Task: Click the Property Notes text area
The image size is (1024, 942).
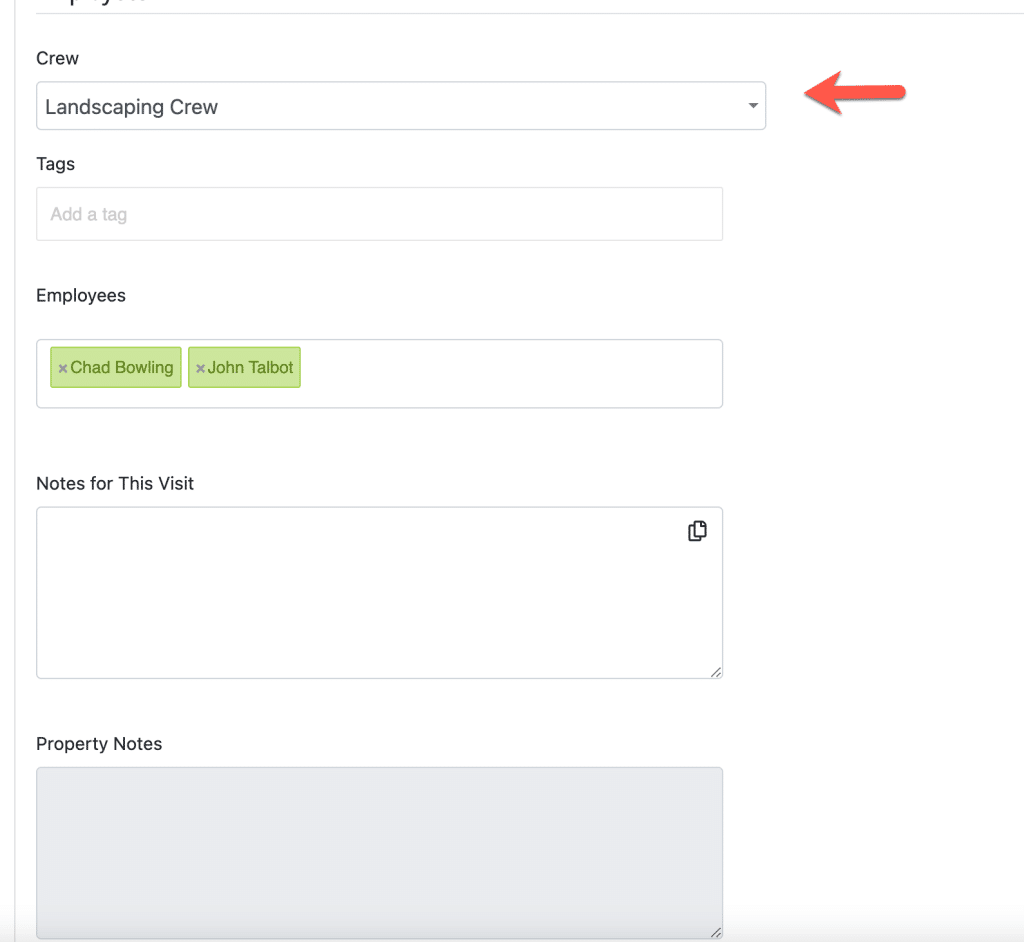Action: [x=379, y=853]
